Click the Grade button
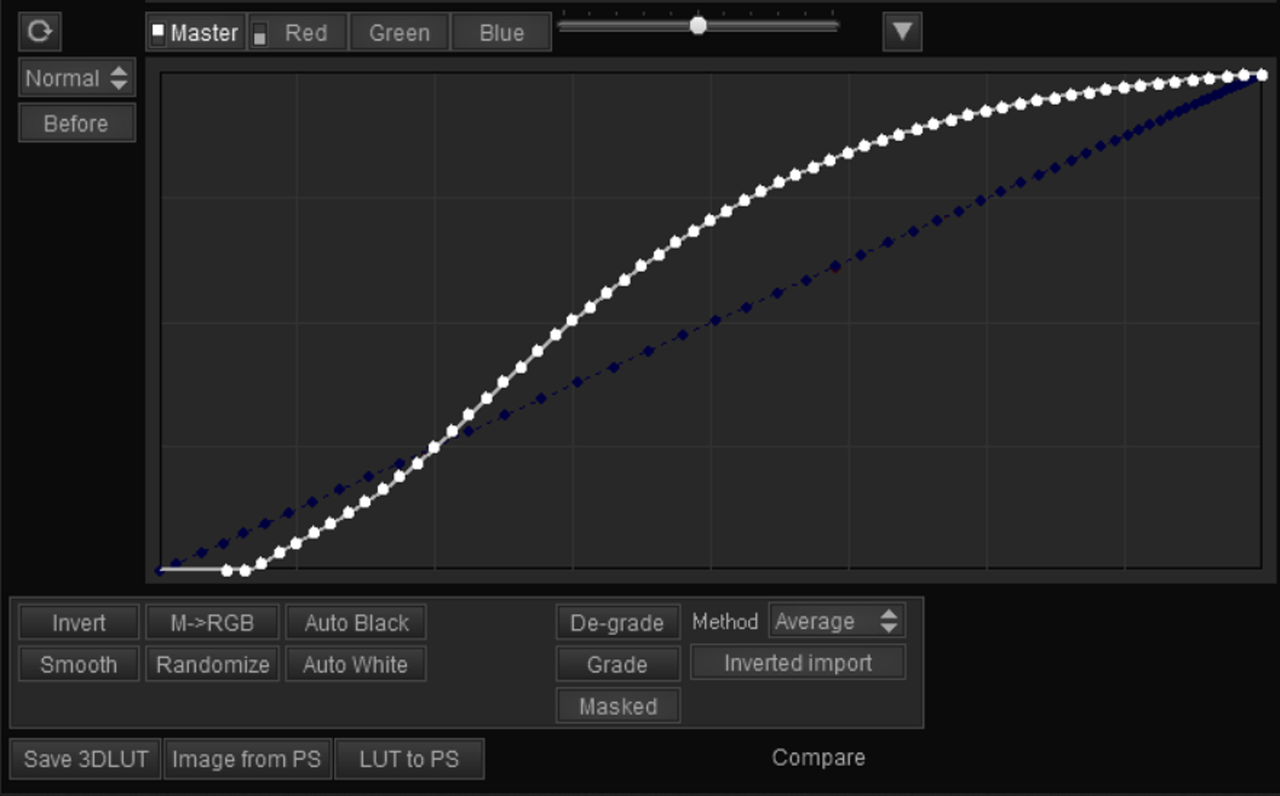 pos(618,665)
